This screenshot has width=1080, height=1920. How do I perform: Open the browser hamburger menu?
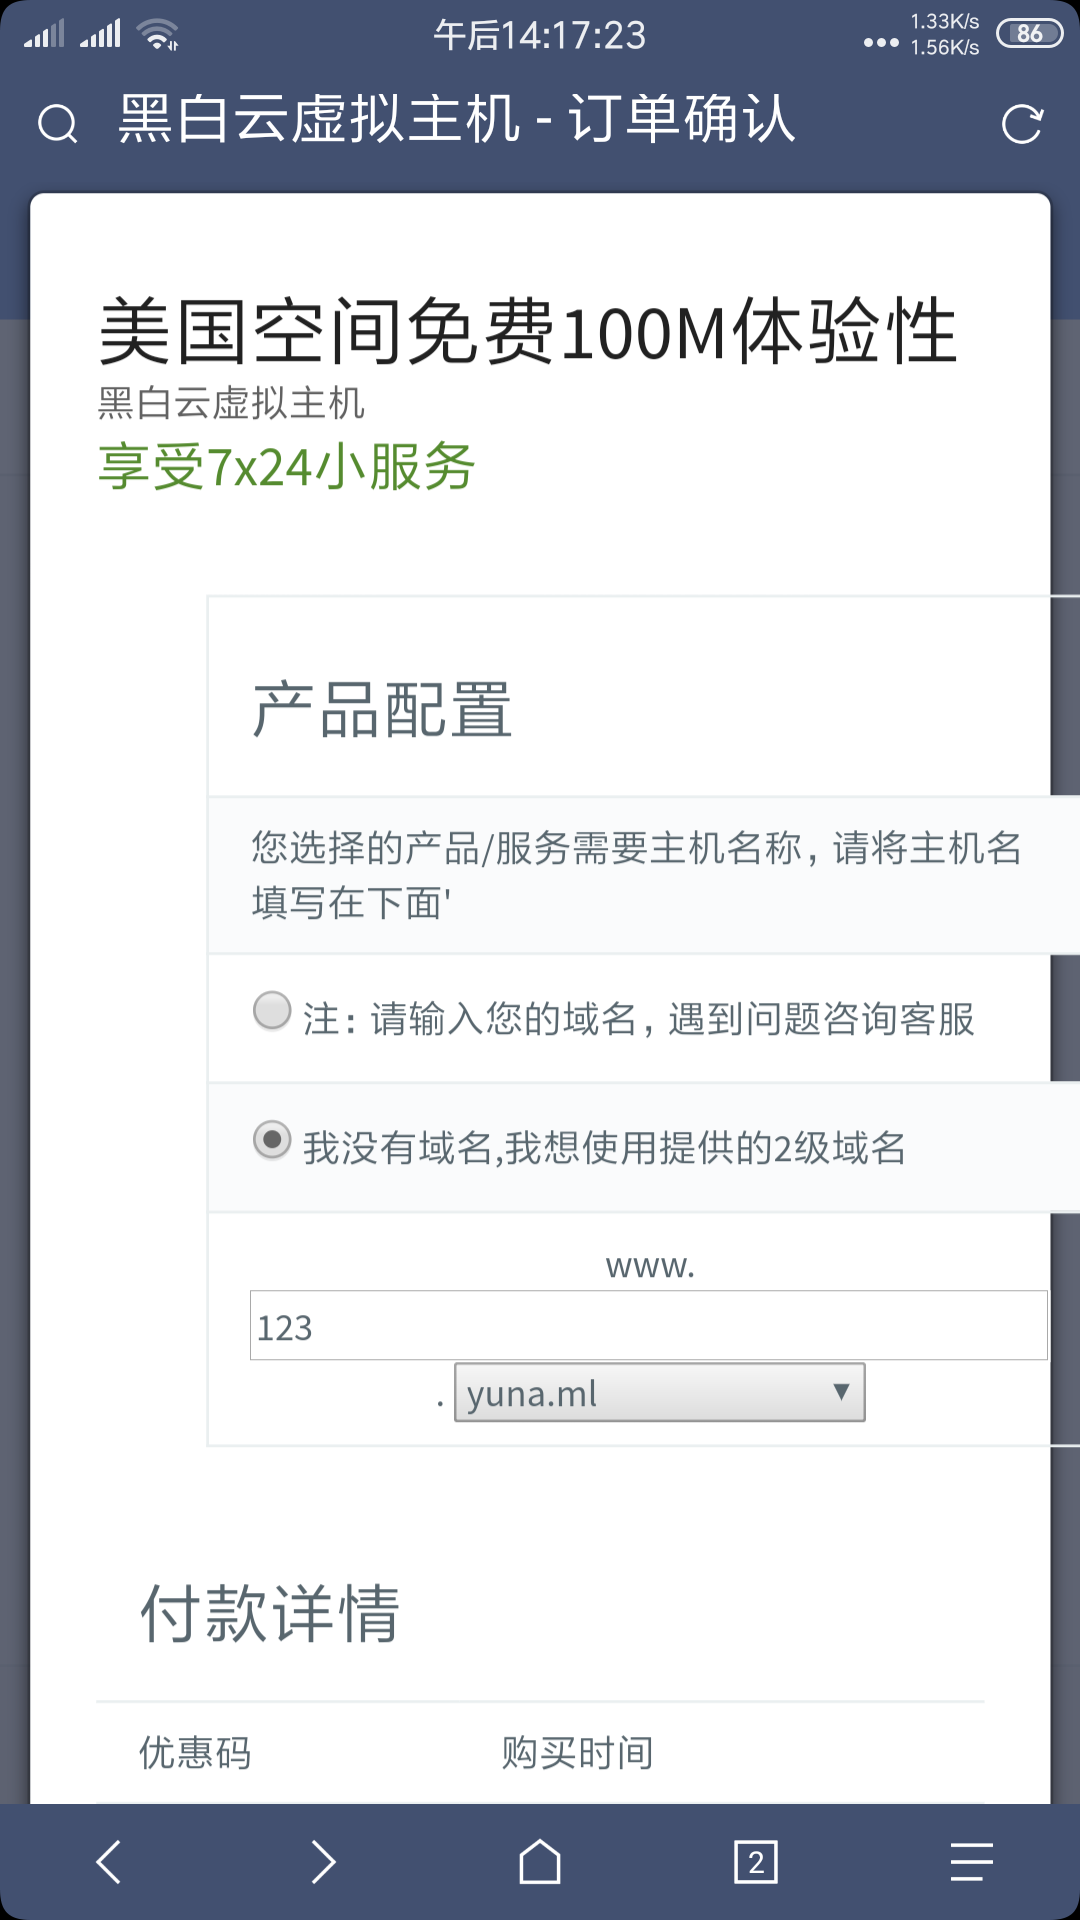click(x=972, y=1862)
